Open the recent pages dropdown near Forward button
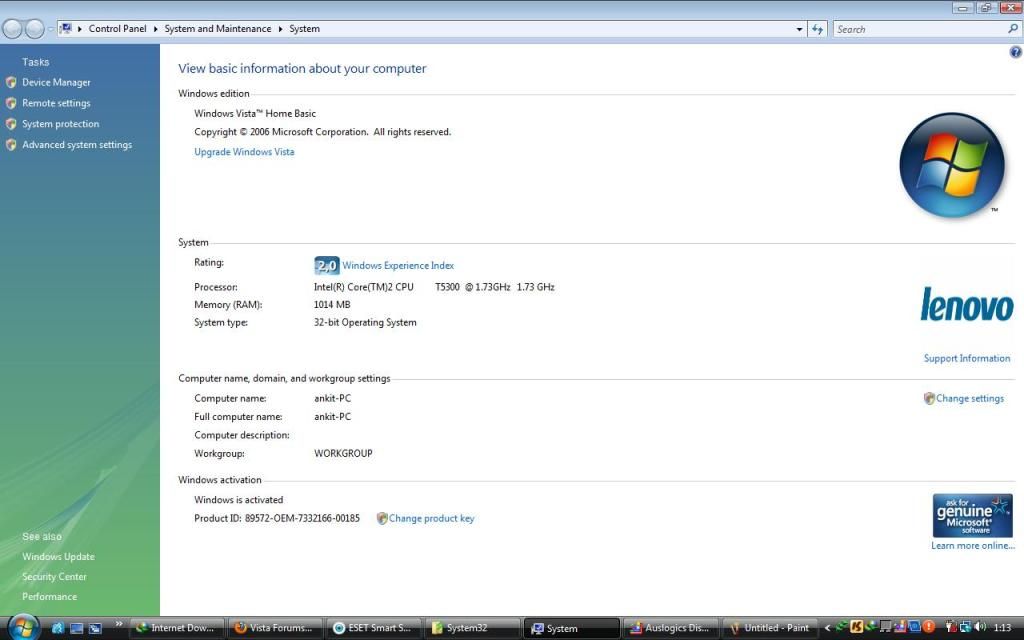1024x640 pixels. (x=50, y=29)
